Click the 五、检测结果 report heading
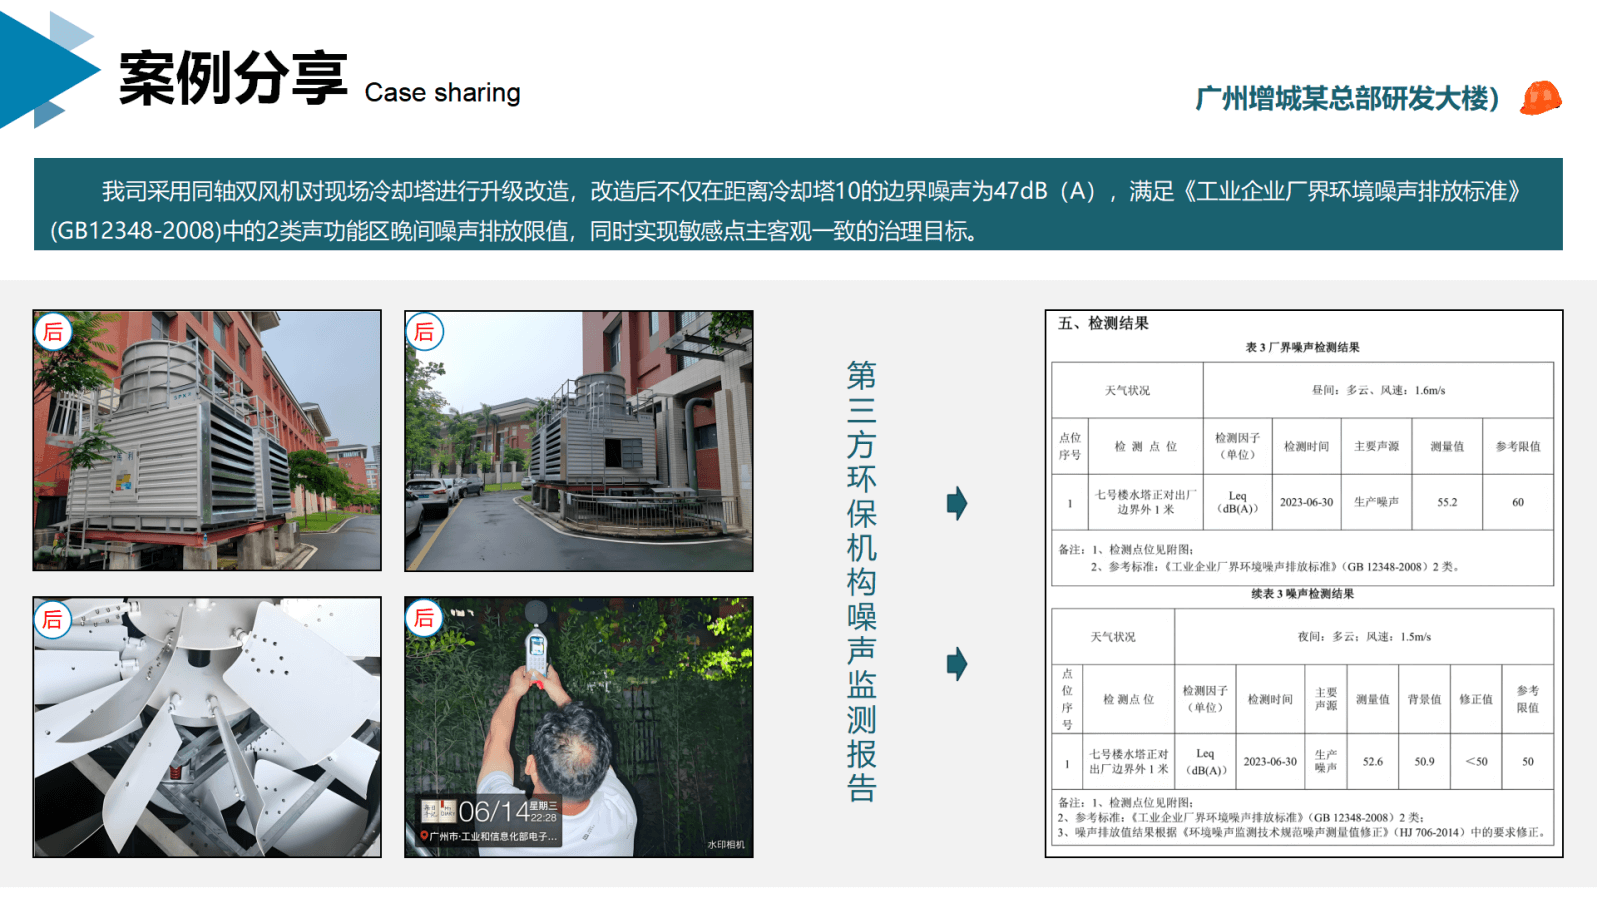This screenshot has width=1597, height=898. point(1103,323)
